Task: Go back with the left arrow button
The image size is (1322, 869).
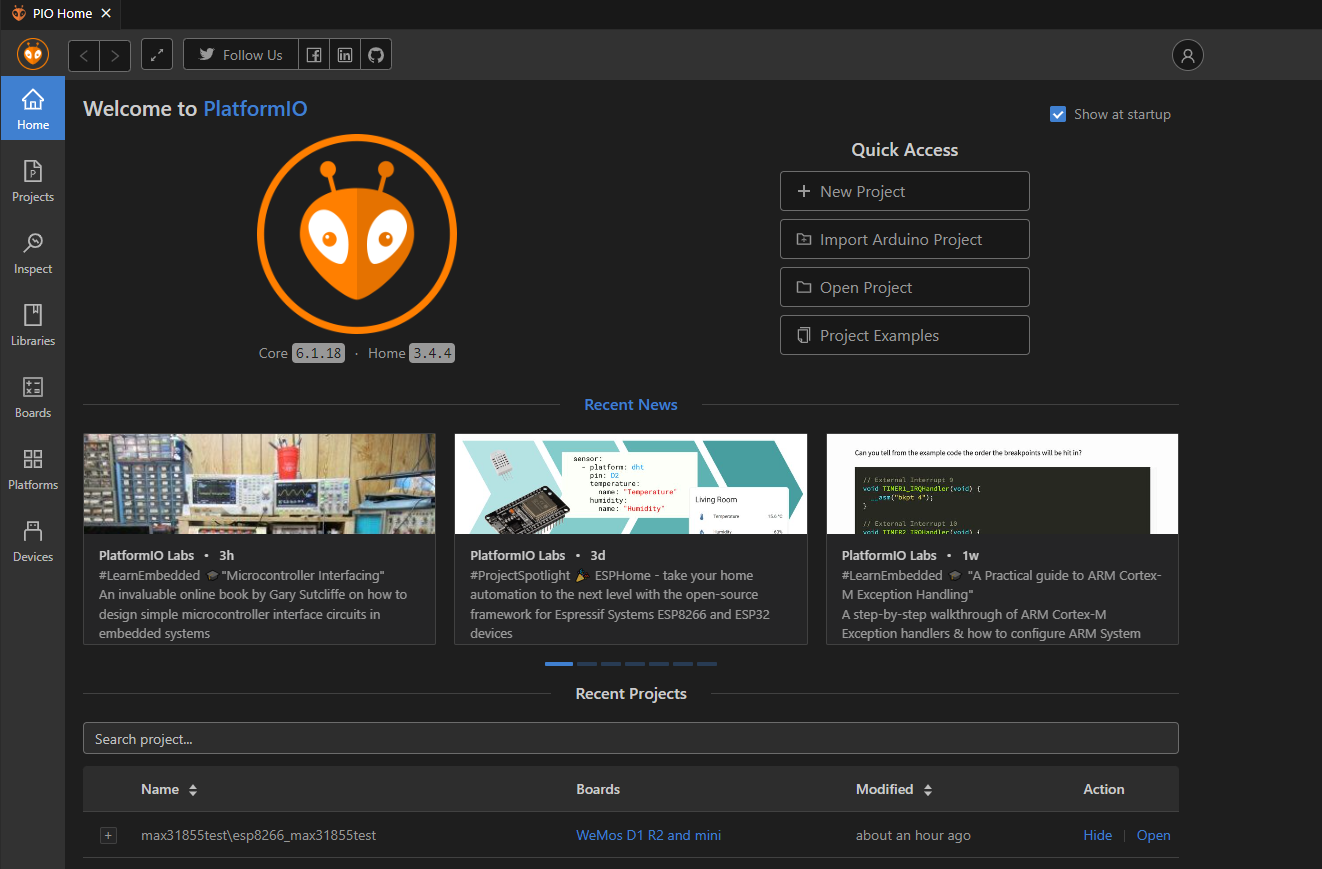Action: (84, 55)
